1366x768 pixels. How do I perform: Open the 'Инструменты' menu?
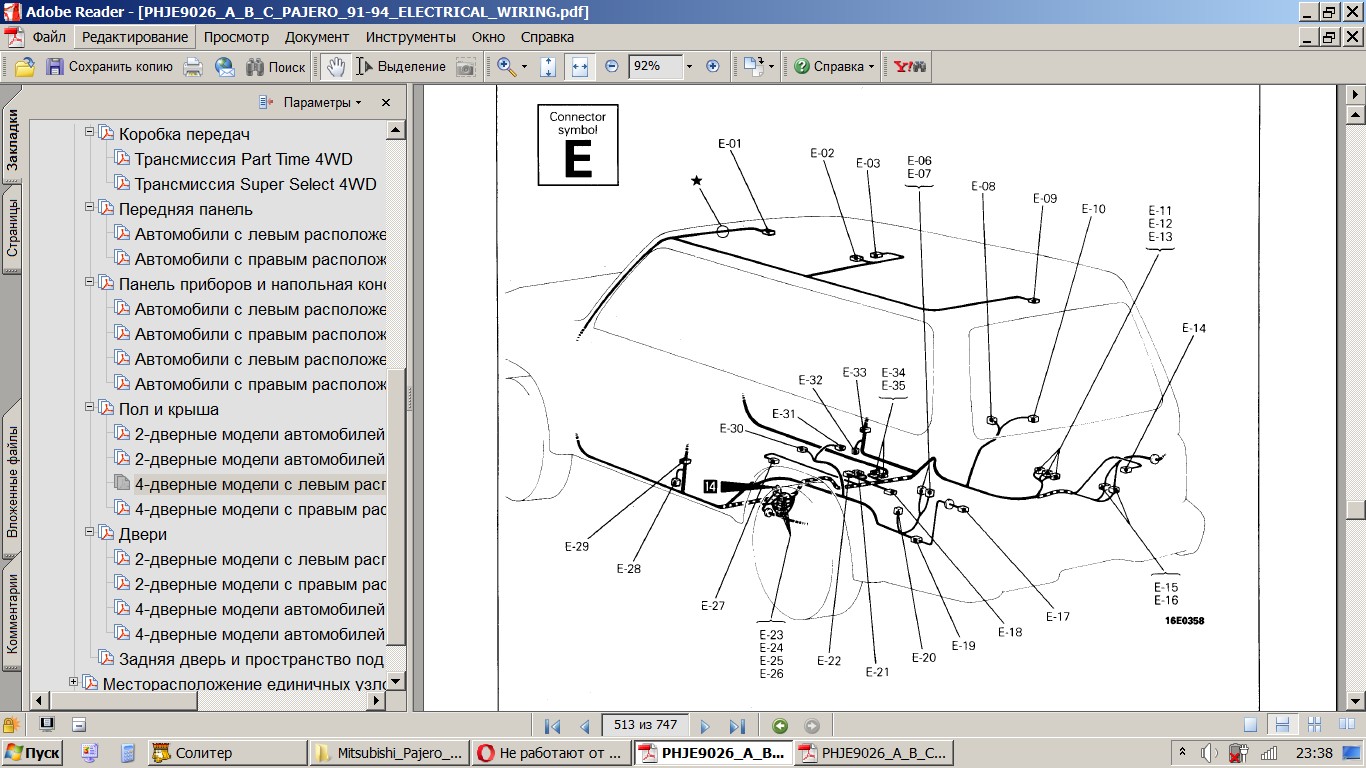pos(410,37)
